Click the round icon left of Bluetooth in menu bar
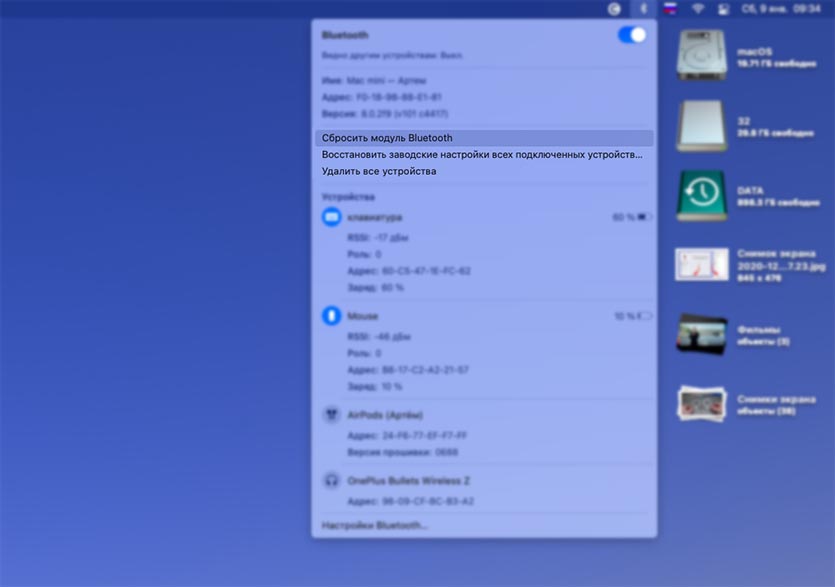The height and width of the screenshot is (587, 835). pos(615,9)
